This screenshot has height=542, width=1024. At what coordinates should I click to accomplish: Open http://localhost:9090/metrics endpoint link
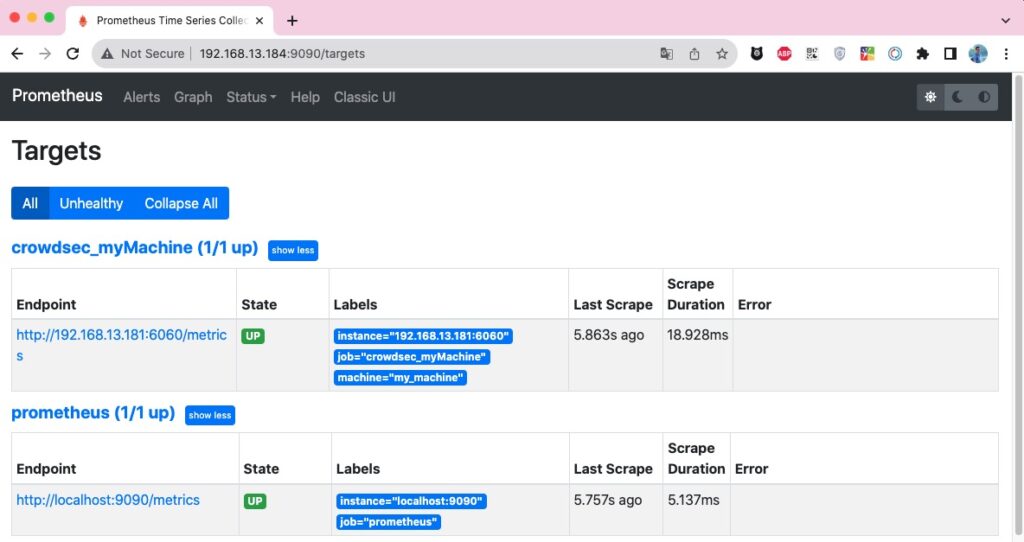(x=108, y=500)
